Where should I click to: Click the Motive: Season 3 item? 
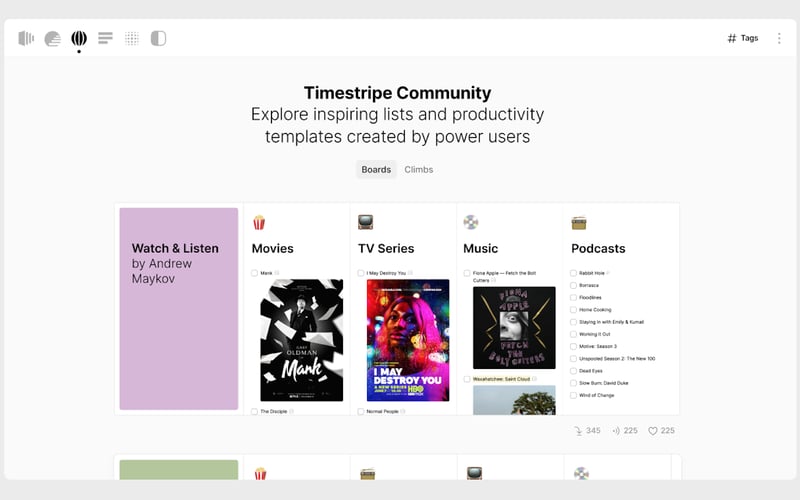tap(597, 346)
